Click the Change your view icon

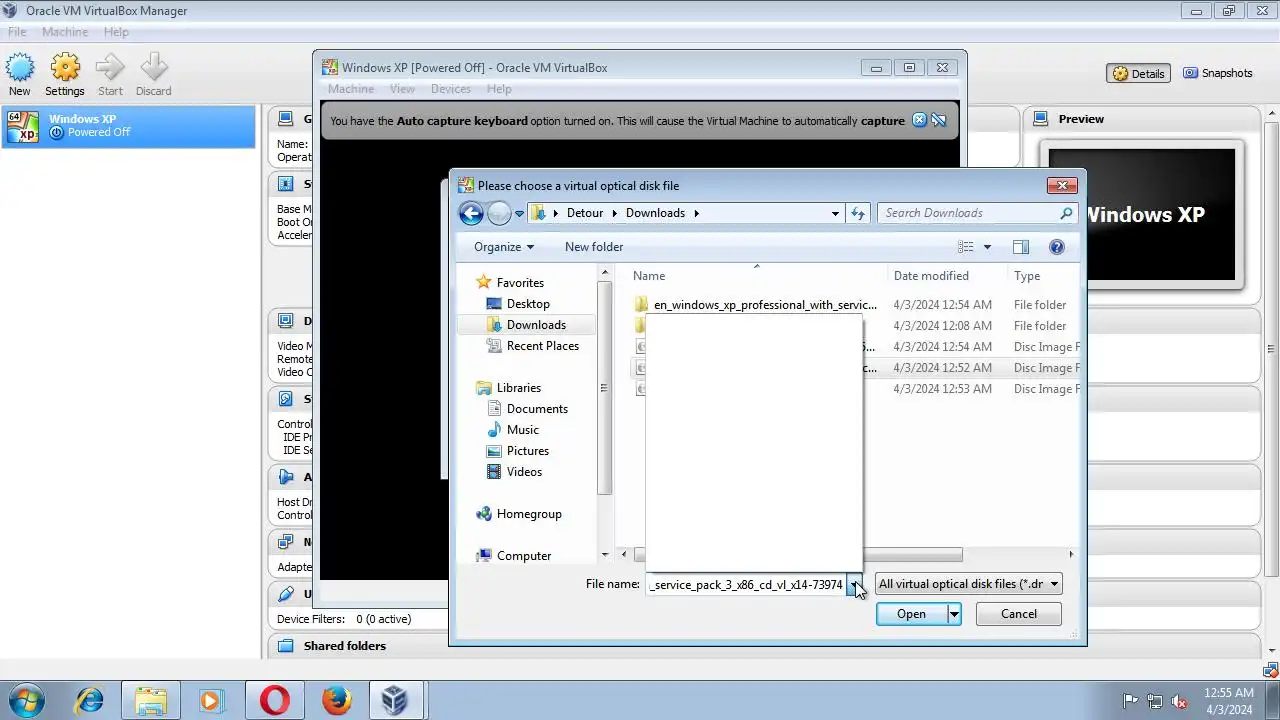pyautogui.click(x=965, y=247)
